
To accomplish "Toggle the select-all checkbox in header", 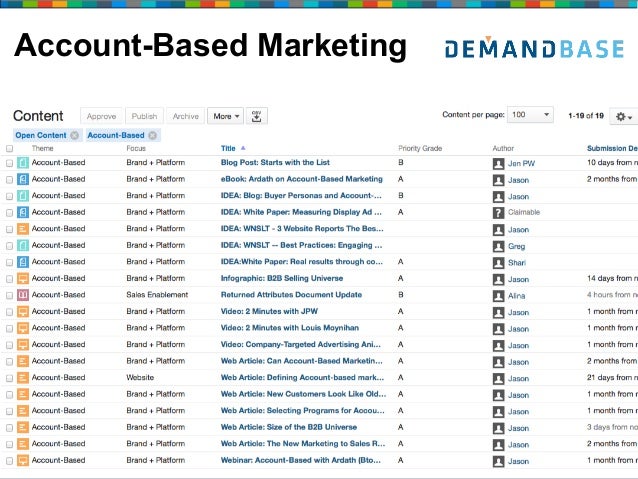I will click(9, 148).
